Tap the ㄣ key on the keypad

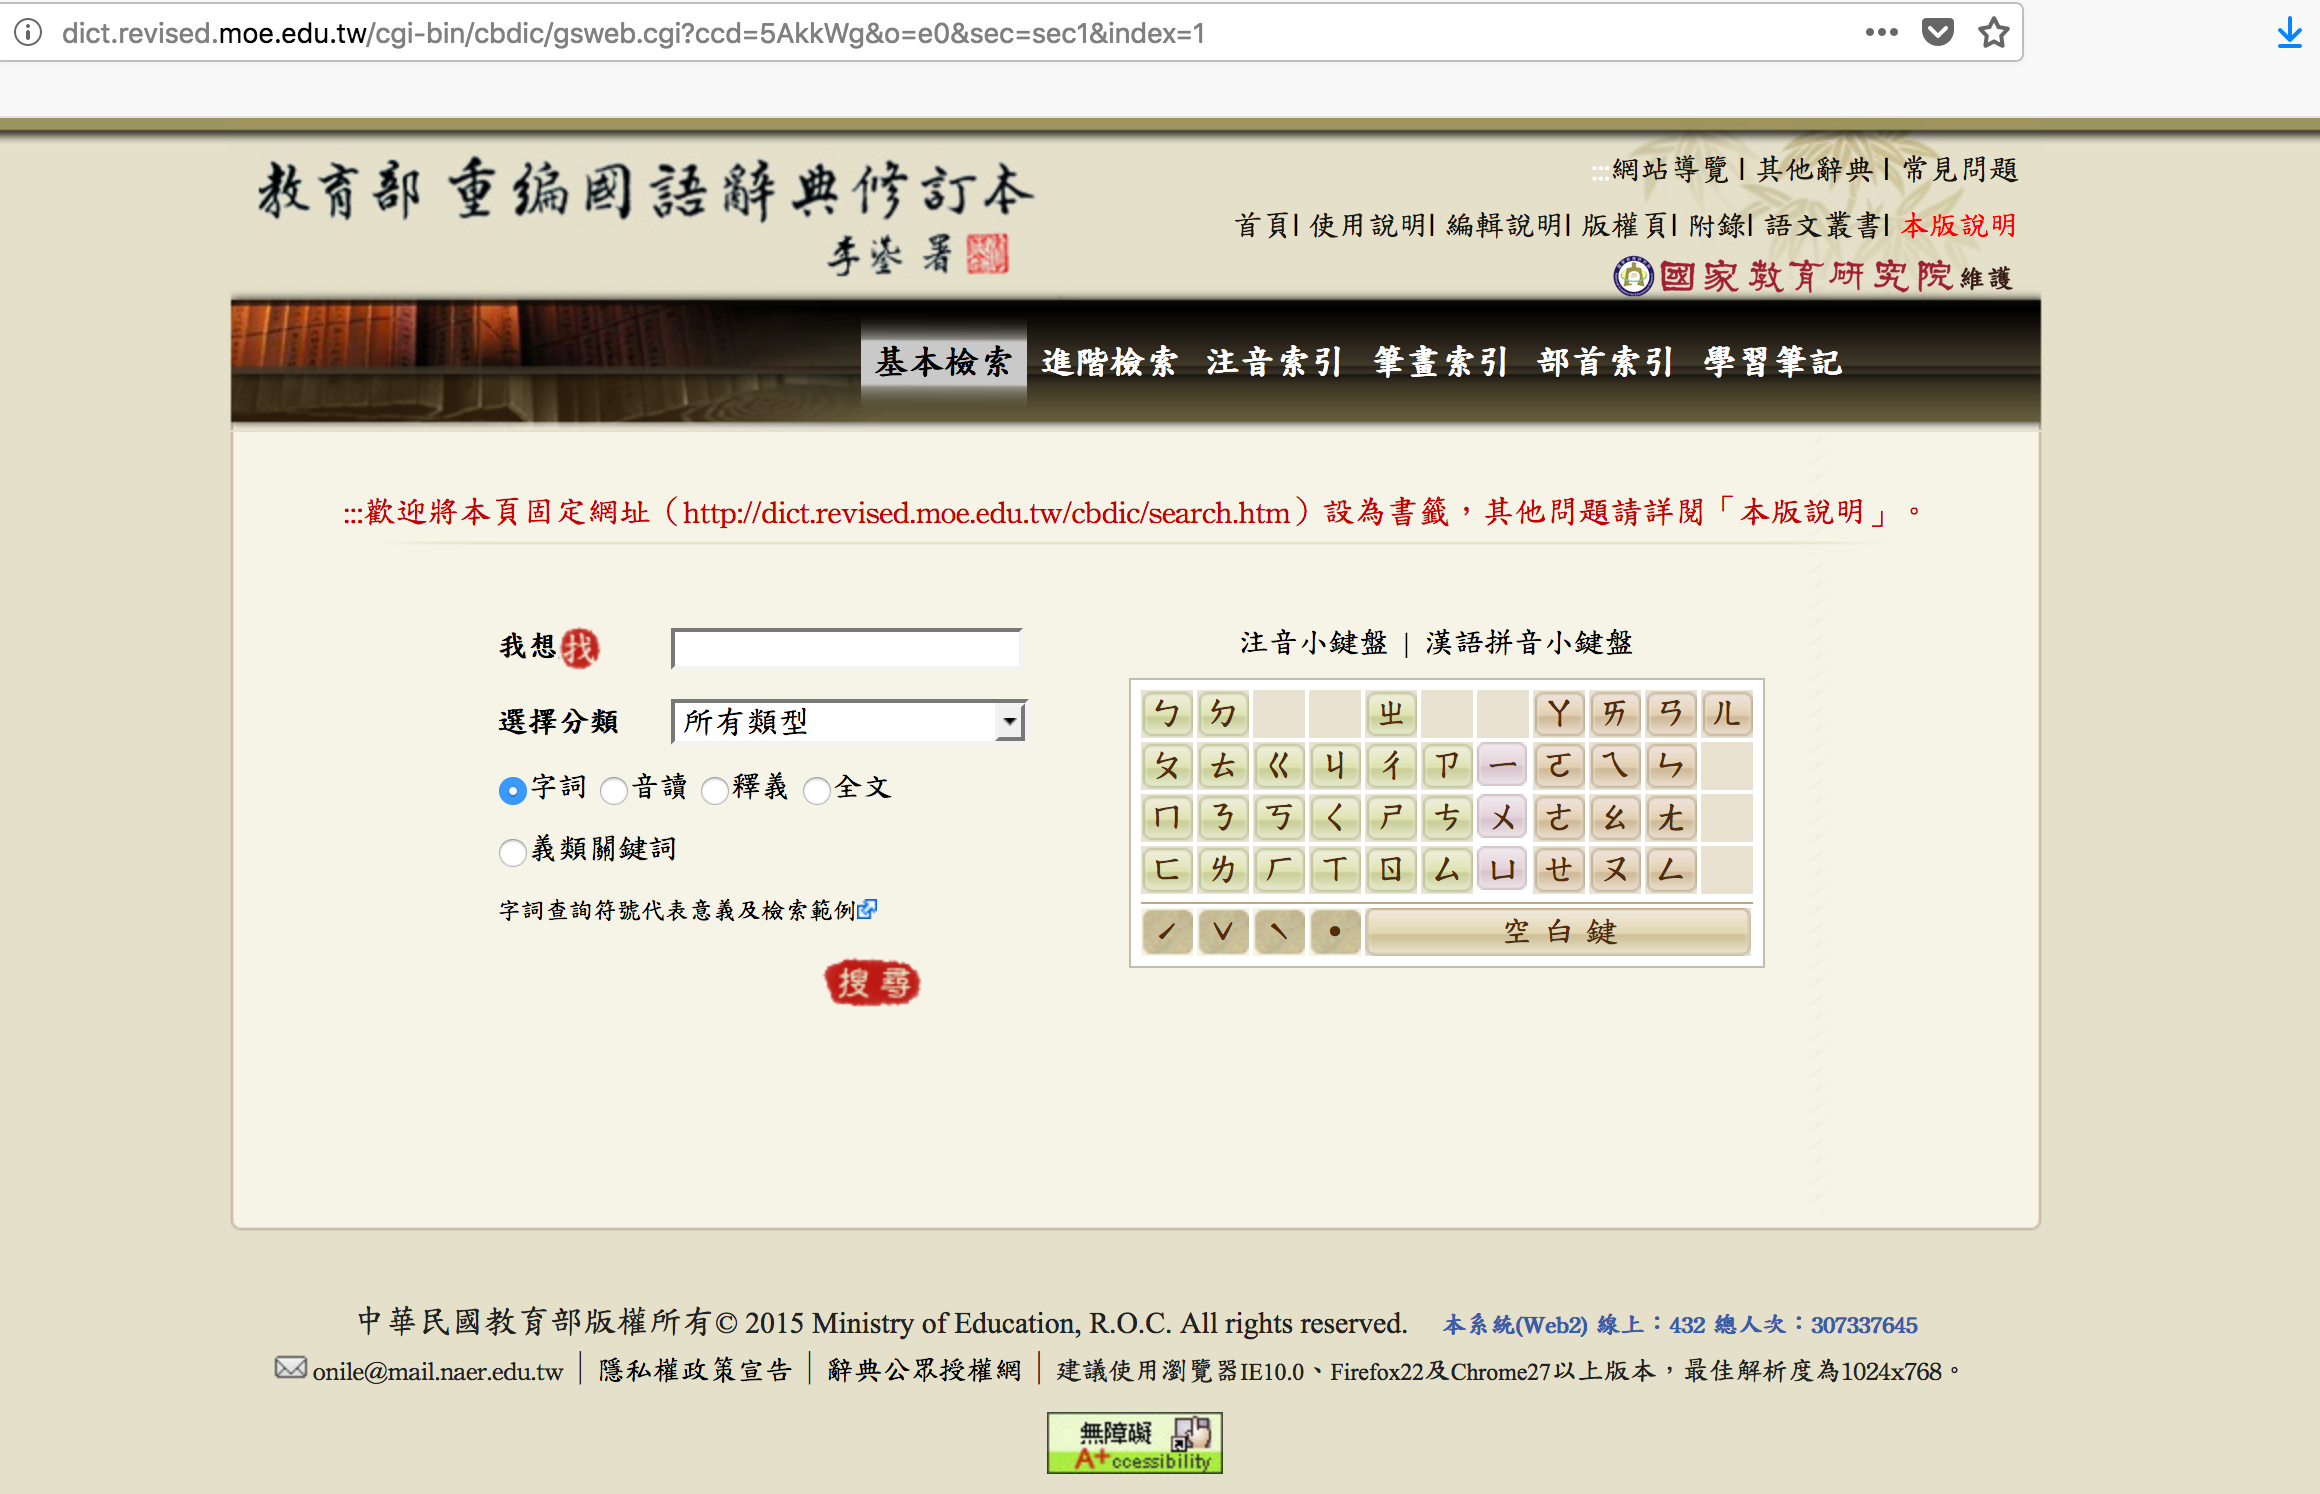tap(1671, 766)
